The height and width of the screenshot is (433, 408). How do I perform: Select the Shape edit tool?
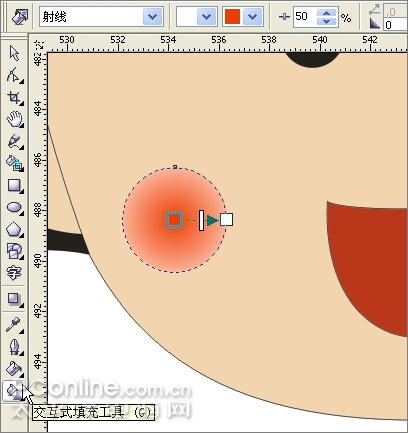point(14,75)
